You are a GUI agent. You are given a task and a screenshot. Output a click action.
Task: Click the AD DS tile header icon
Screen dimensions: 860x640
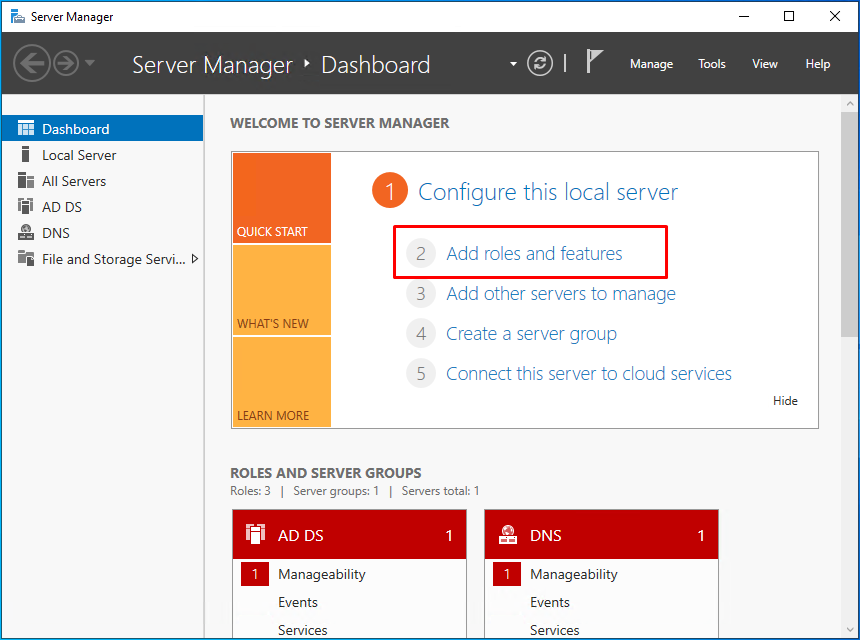[x=255, y=534]
